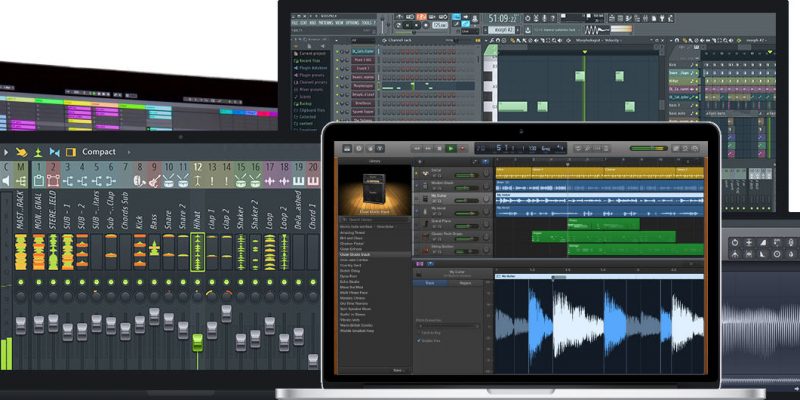The height and width of the screenshot is (400, 800).
Task: Open the OPTIONS menu in FL Studio
Action: (353, 23)
